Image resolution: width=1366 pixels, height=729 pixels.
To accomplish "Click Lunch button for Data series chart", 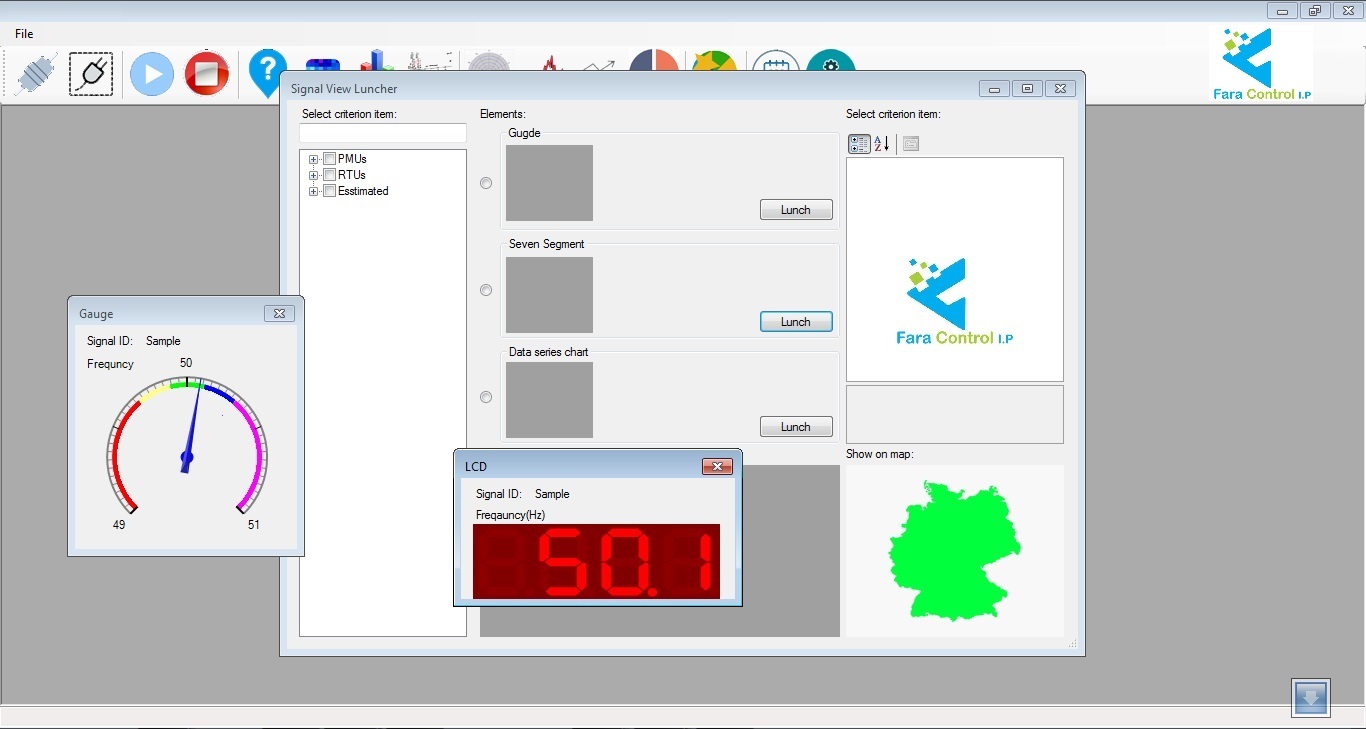I will click(796, 427).
